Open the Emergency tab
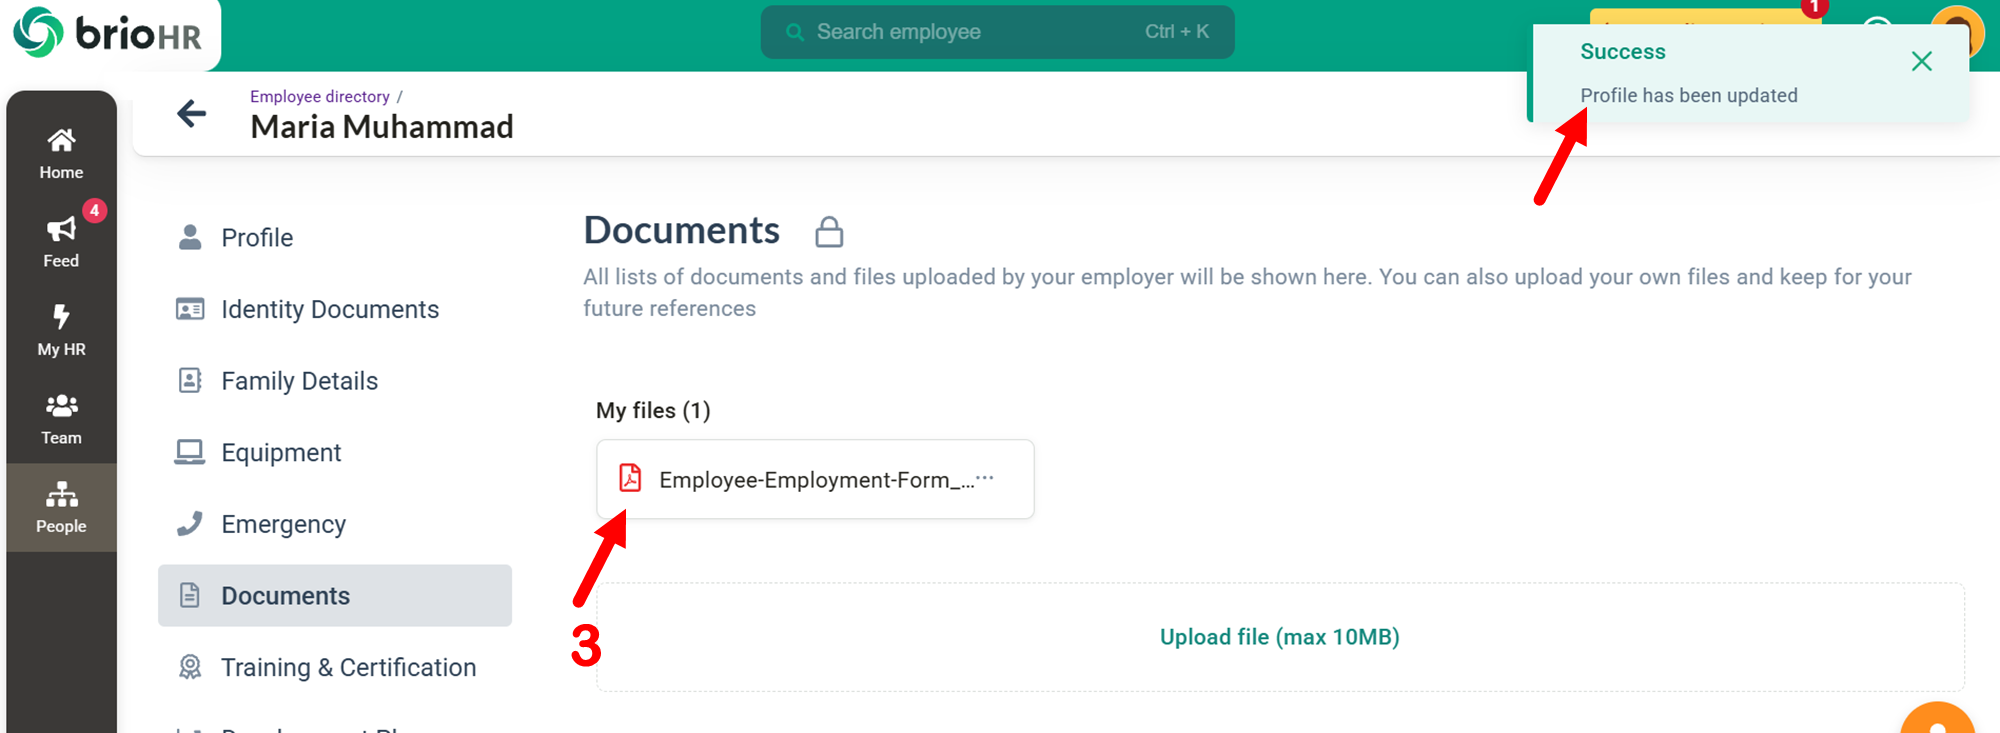The width and height of the screenshot is (2000, 733). point(283,525)
